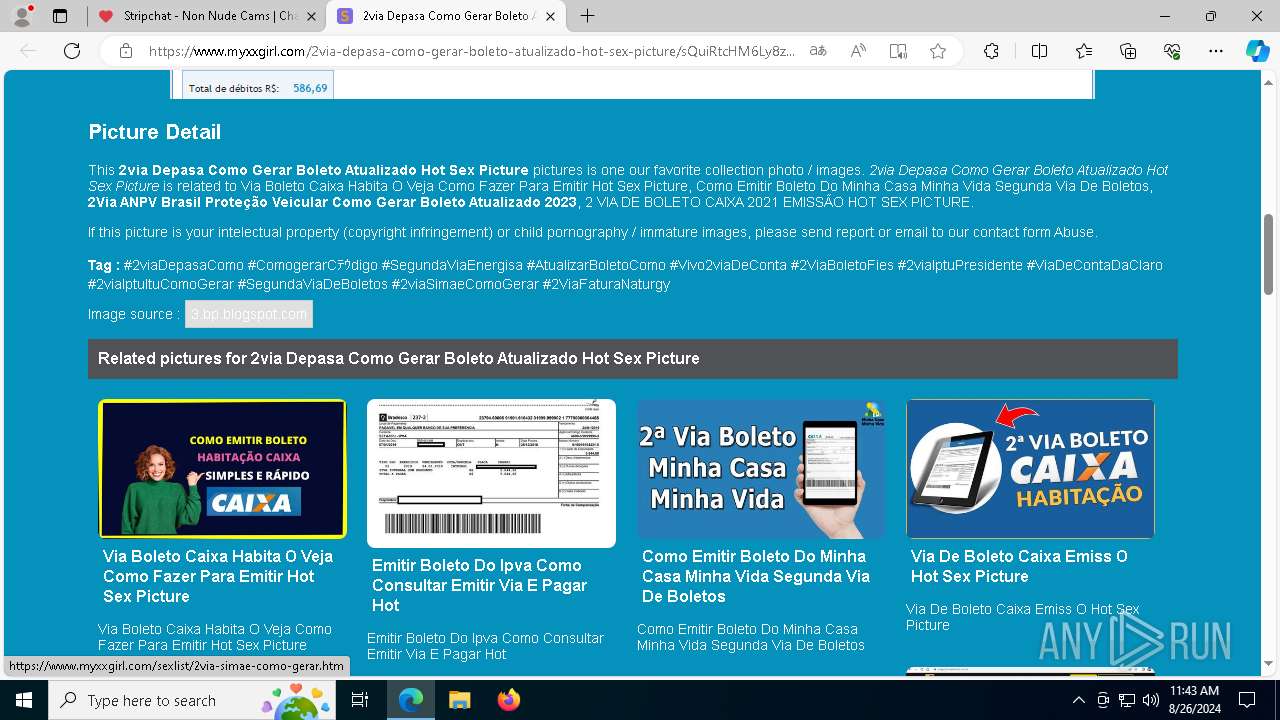
Task: Open the #AtualizarBoletoComo tag
Action: point(596,265)
